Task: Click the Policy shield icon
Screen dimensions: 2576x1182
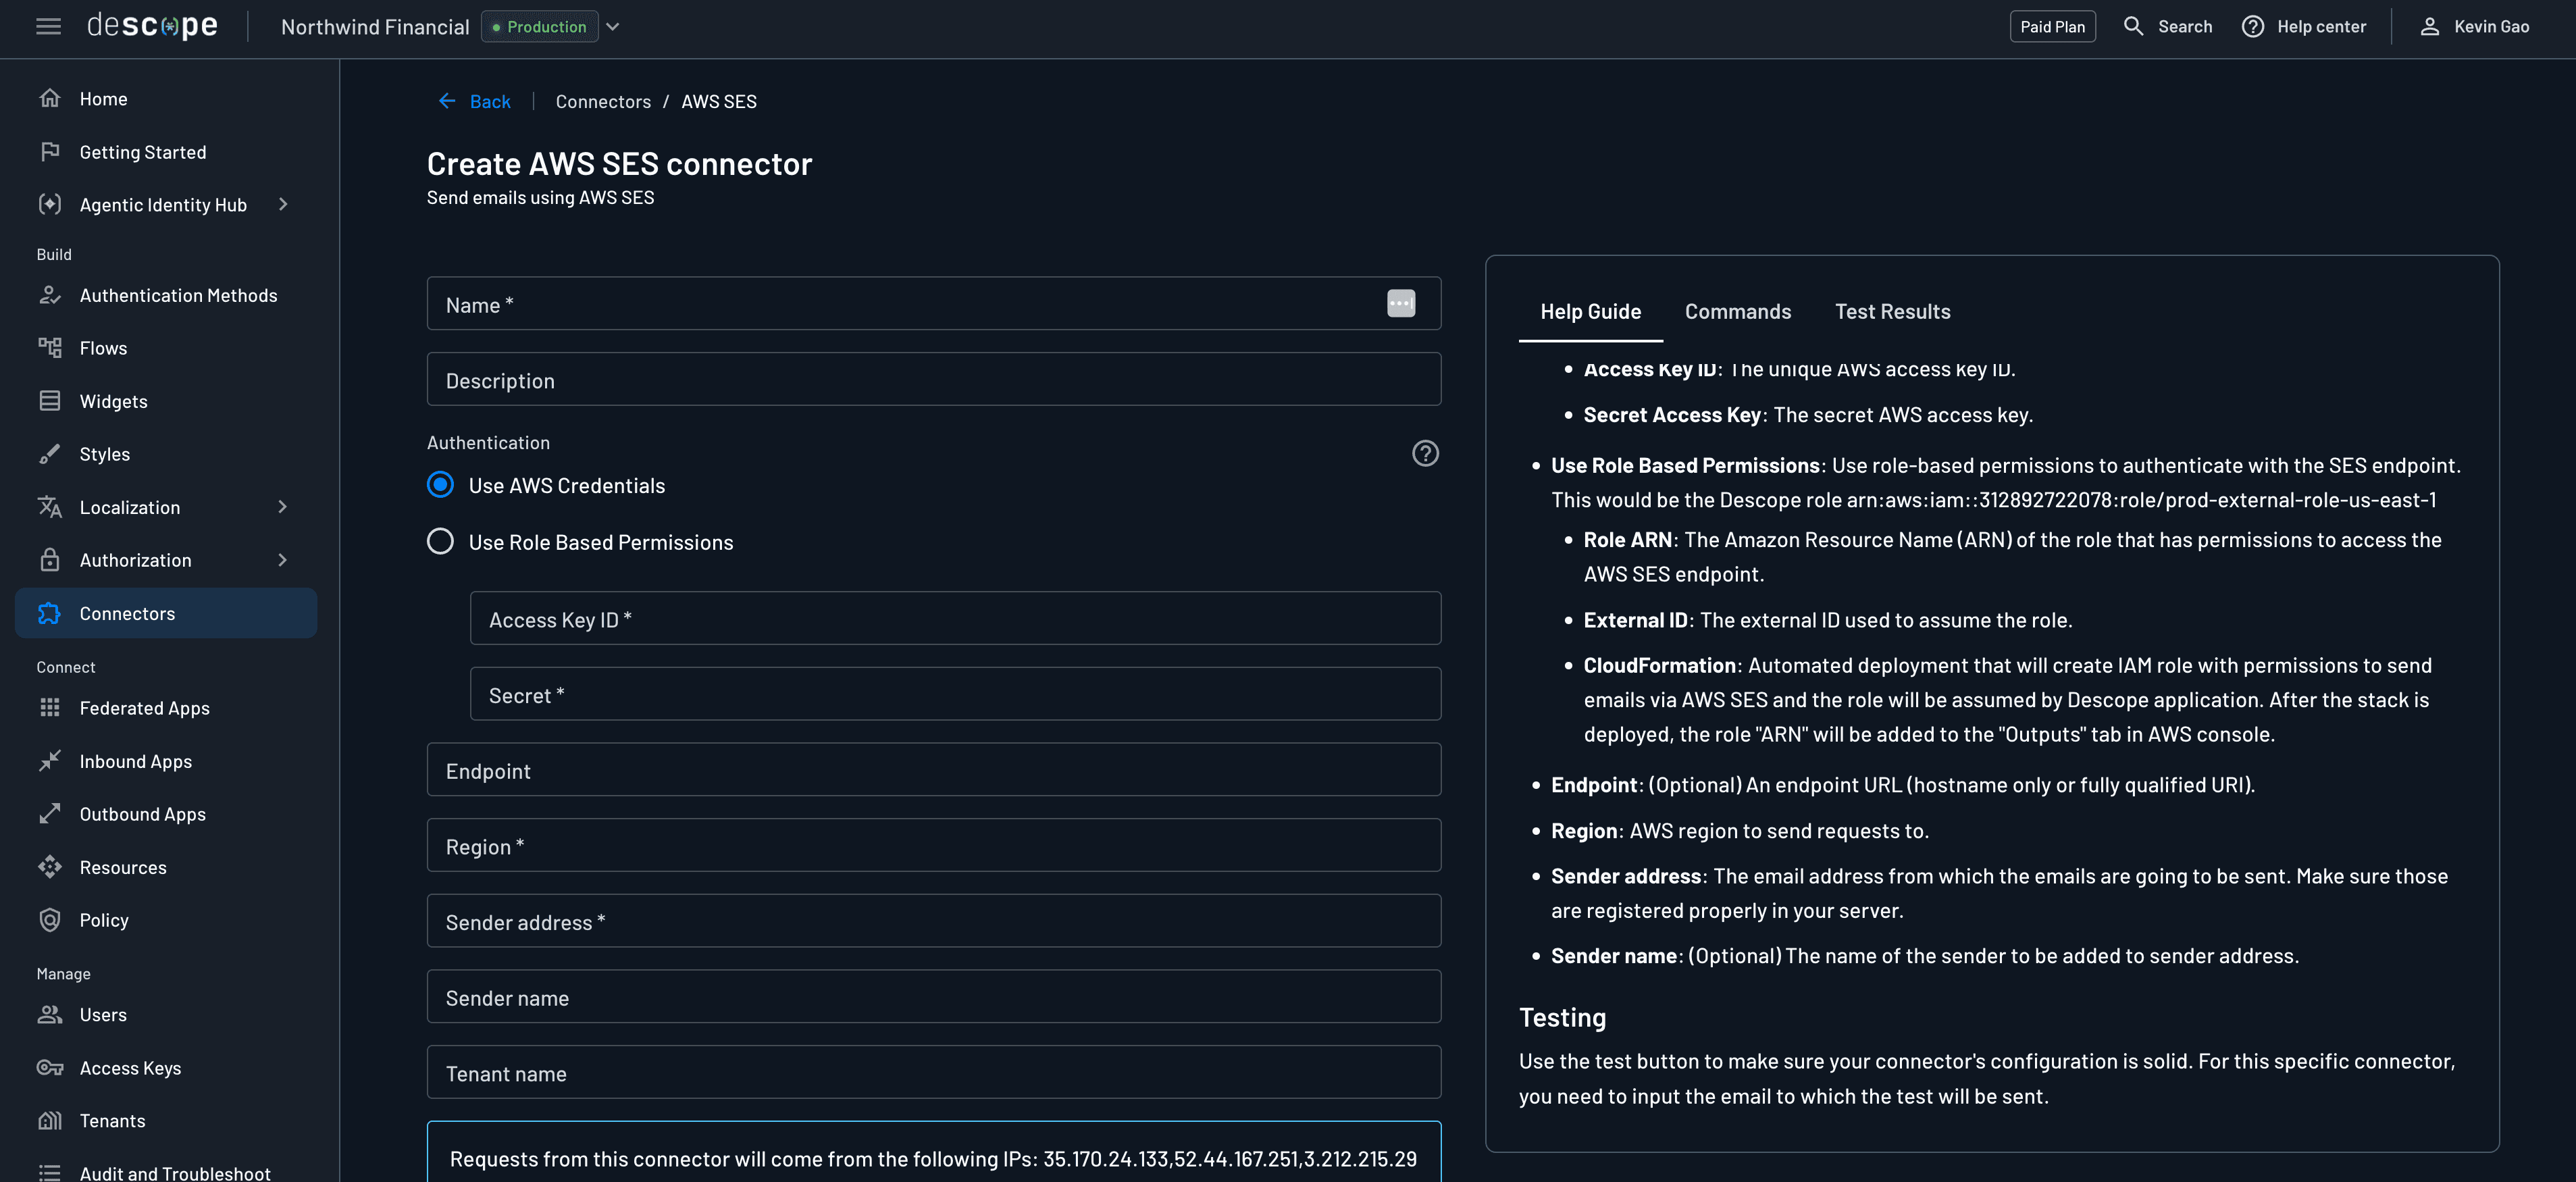Action: tap(50, 920)
